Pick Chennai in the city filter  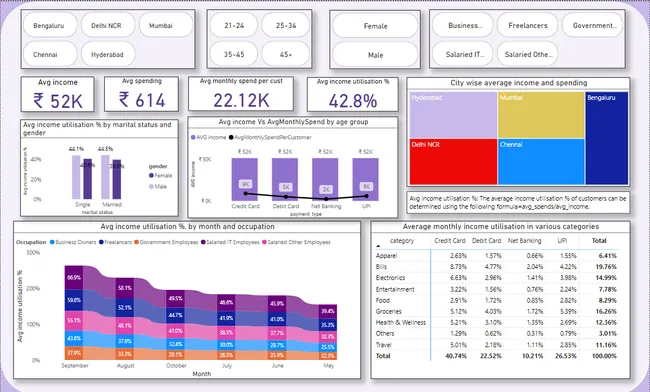(49, 54)
